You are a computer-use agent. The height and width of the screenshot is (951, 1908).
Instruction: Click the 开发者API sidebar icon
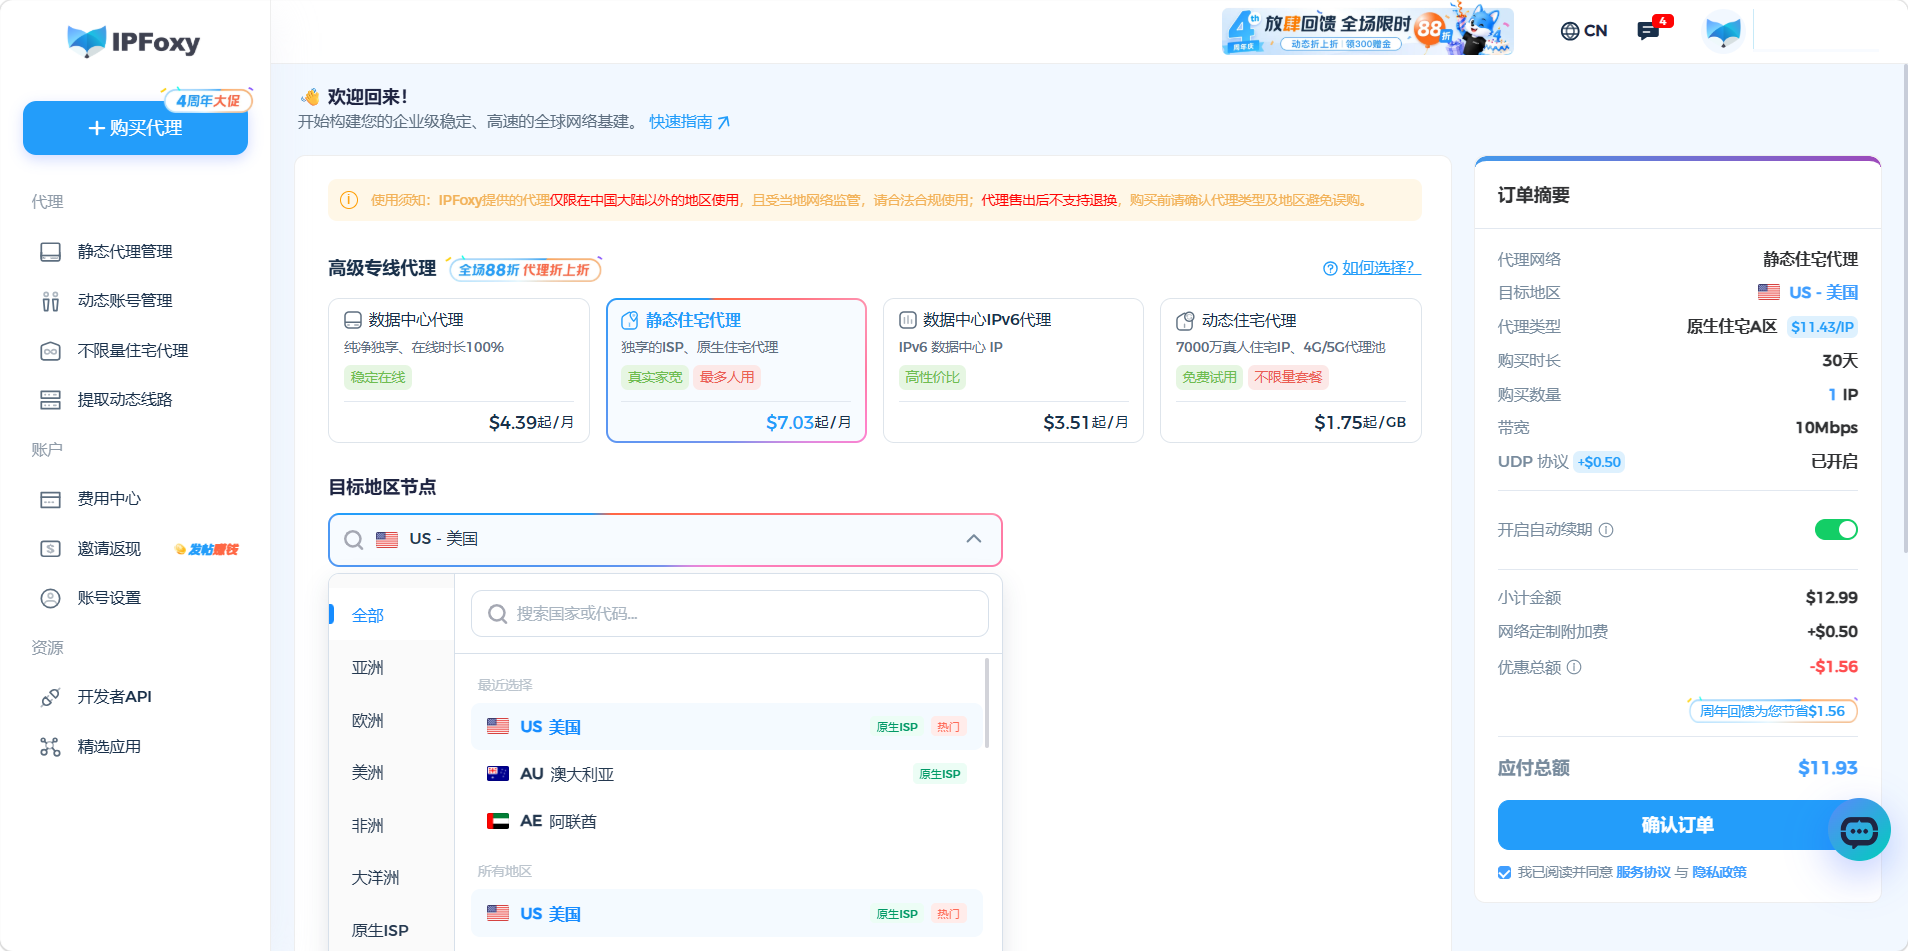pyautogui.click(x=50, y=697)
